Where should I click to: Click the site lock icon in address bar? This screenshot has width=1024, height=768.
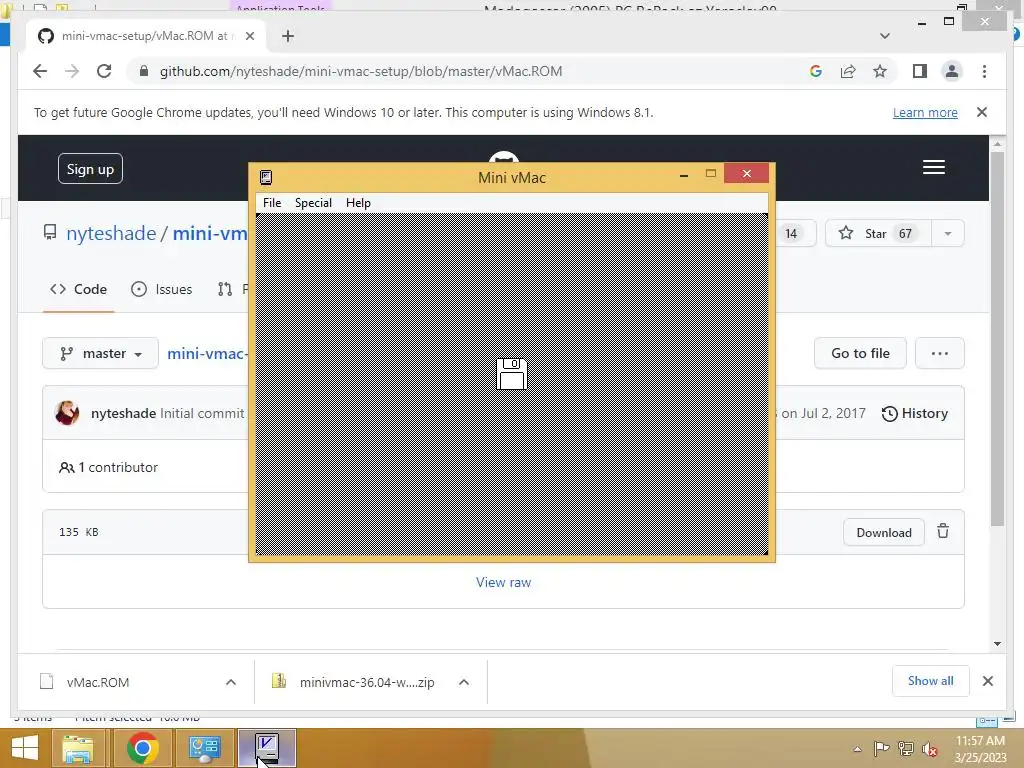tap(144, 71)
